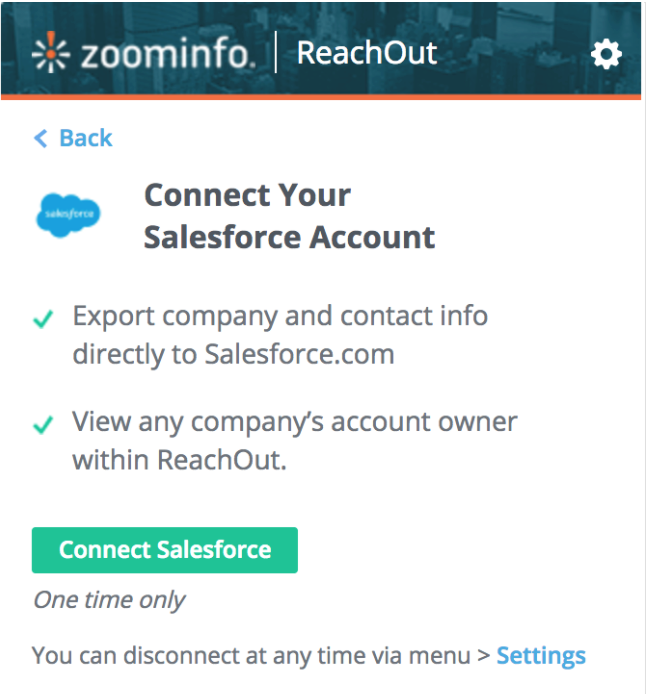Click the ZoomInfo starburst logo icon
650x694 pixels.
click(x=51, y=53)
